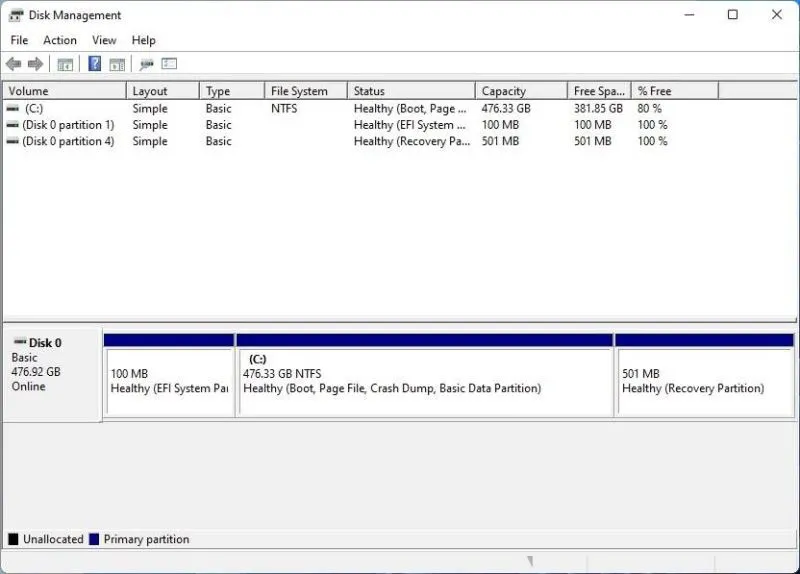Image resolution: width=800 pixels, height=574 pixels.
Task: Click Healthy (Boot, Page ... status cell
Action: coord(410,109)
